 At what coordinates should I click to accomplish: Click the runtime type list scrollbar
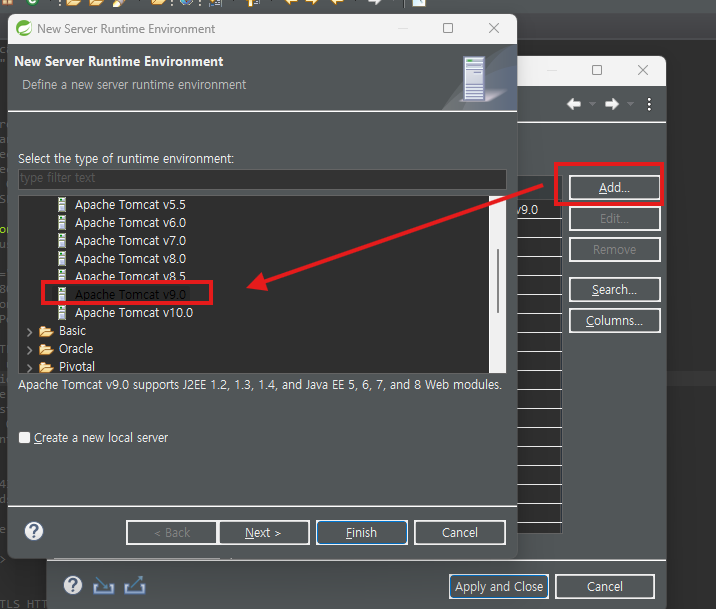pyautogui.click(x=497, y=281)
